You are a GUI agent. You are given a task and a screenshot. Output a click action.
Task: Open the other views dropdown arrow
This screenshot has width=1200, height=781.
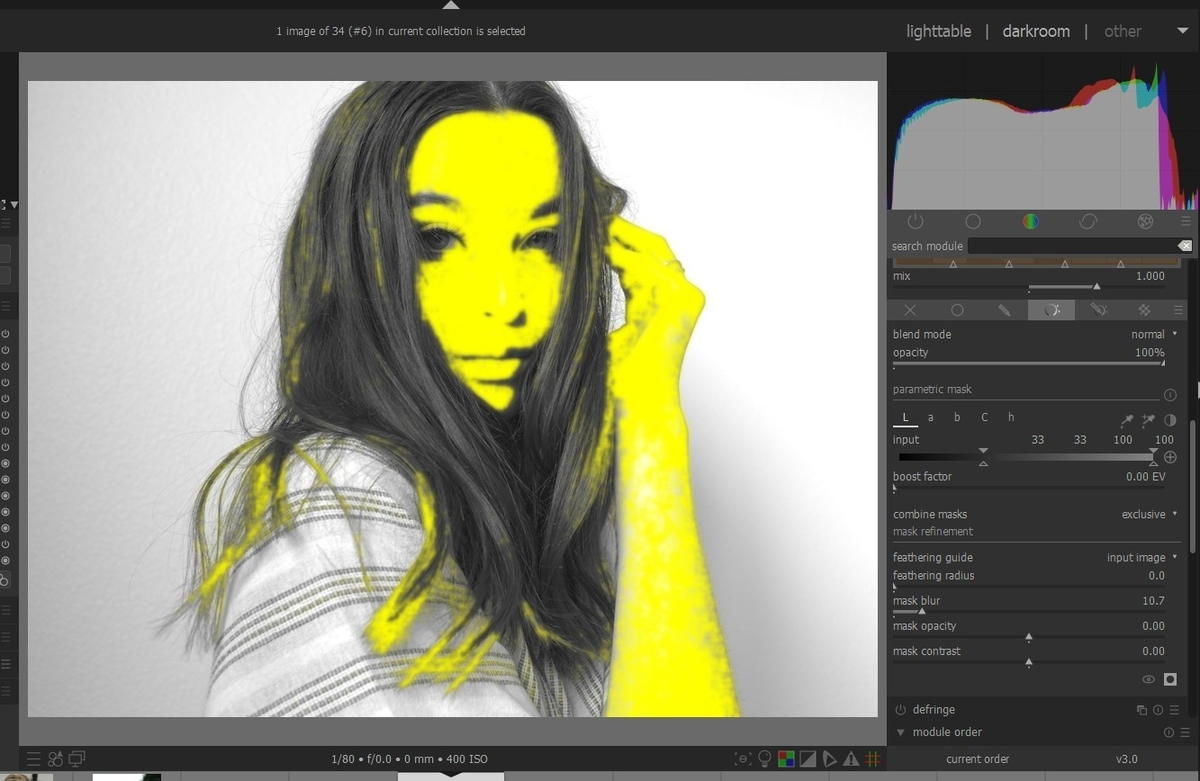(x=1182, y=31)
